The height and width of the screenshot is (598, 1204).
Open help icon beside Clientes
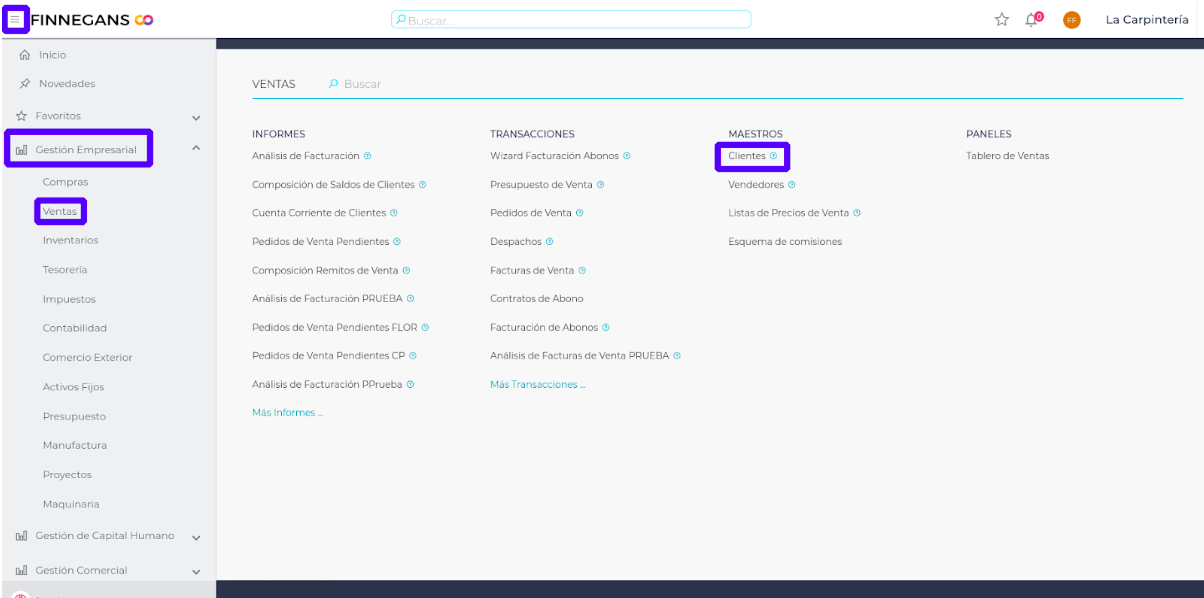[x=773, y=156]
